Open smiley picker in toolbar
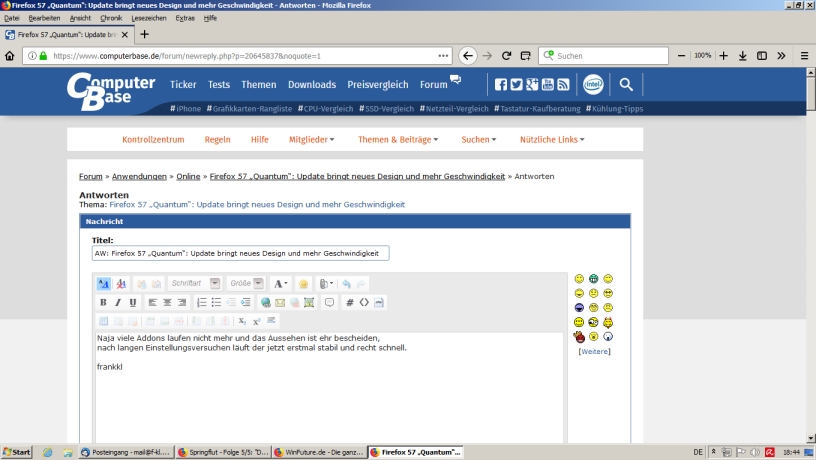The image size is (816, 460). tap(303, 284)
